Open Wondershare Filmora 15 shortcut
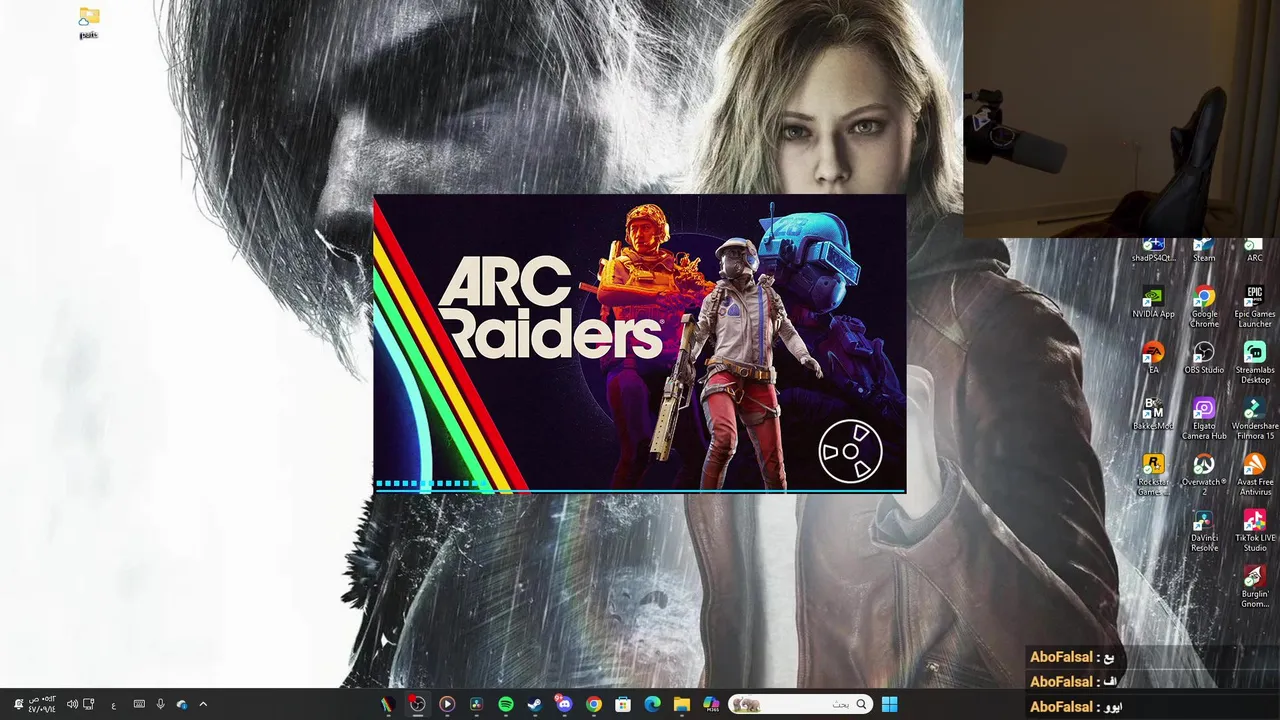The height and width of the screenshot is (720, 1280). coord(1254,418)
